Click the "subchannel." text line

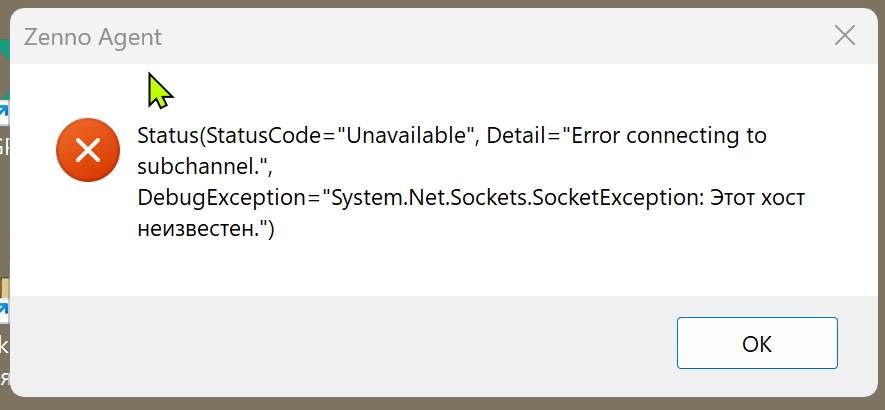204,167
